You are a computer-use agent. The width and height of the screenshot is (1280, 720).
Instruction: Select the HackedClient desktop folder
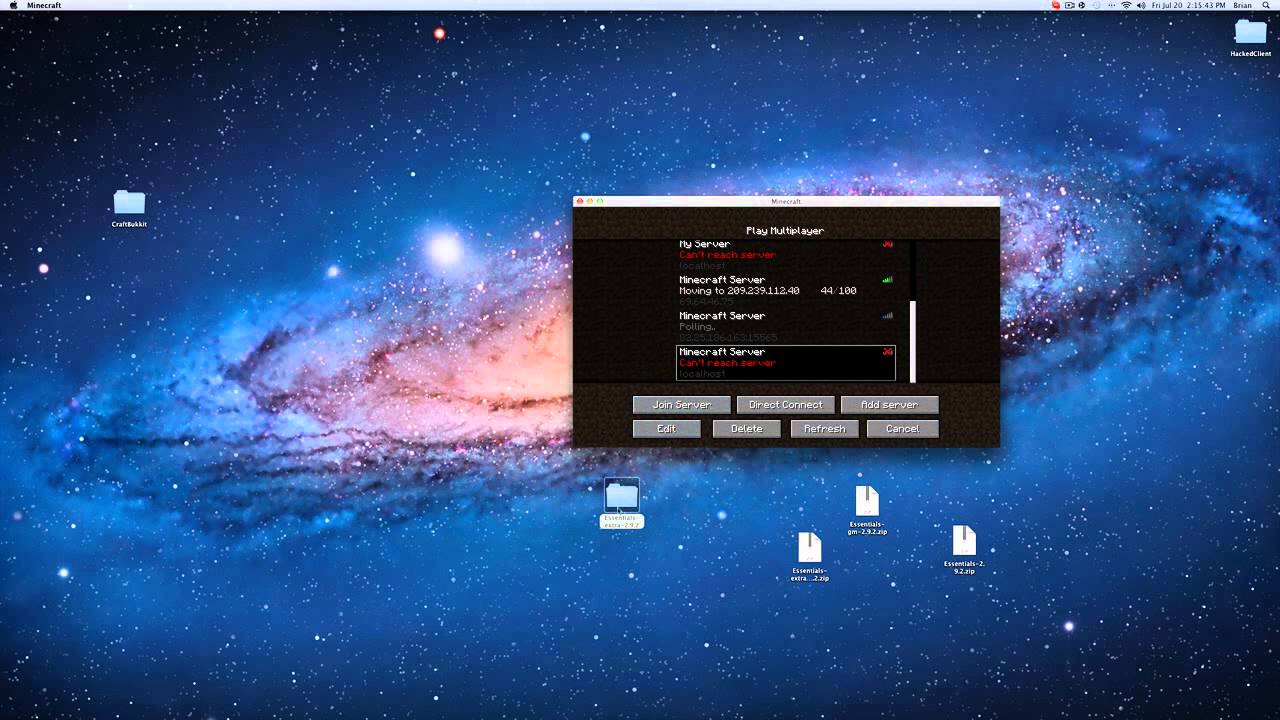(x=1250, y=38)
